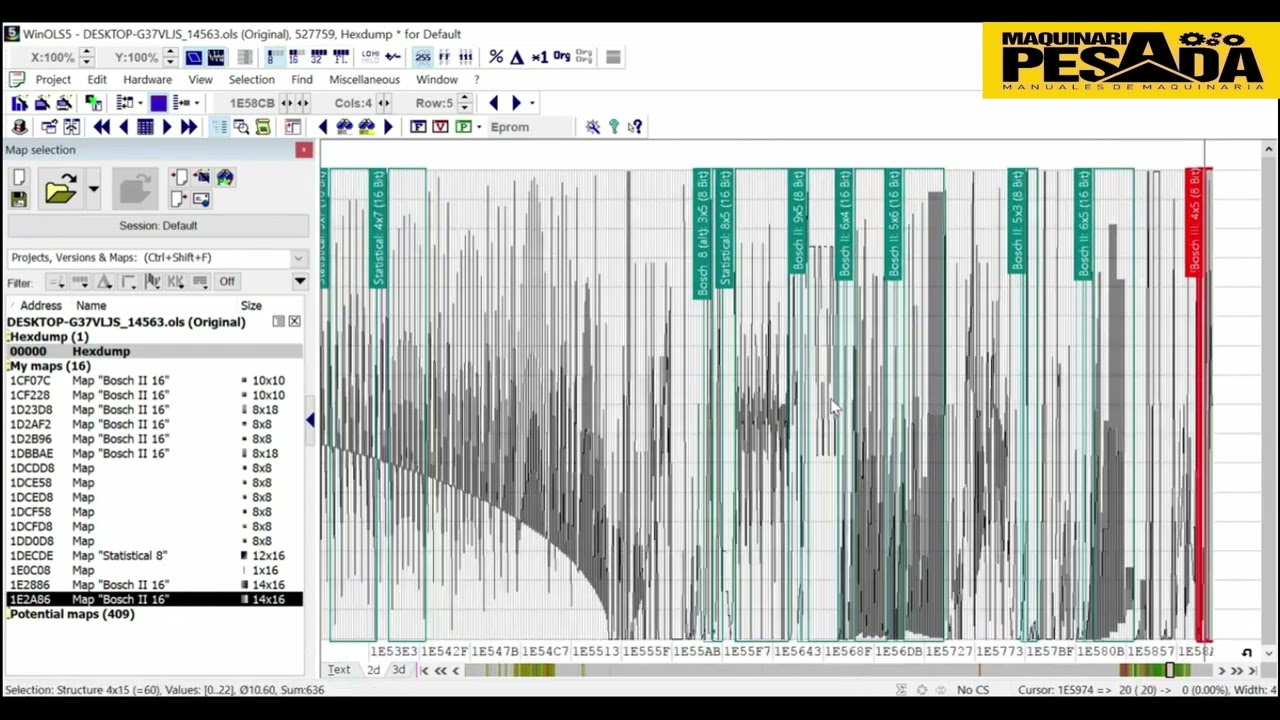Image resolution: width=1280 pixels, height=720 pixels.
Task: Open the Projects, Versions & Maps combo box
Action: pos(158,257)
